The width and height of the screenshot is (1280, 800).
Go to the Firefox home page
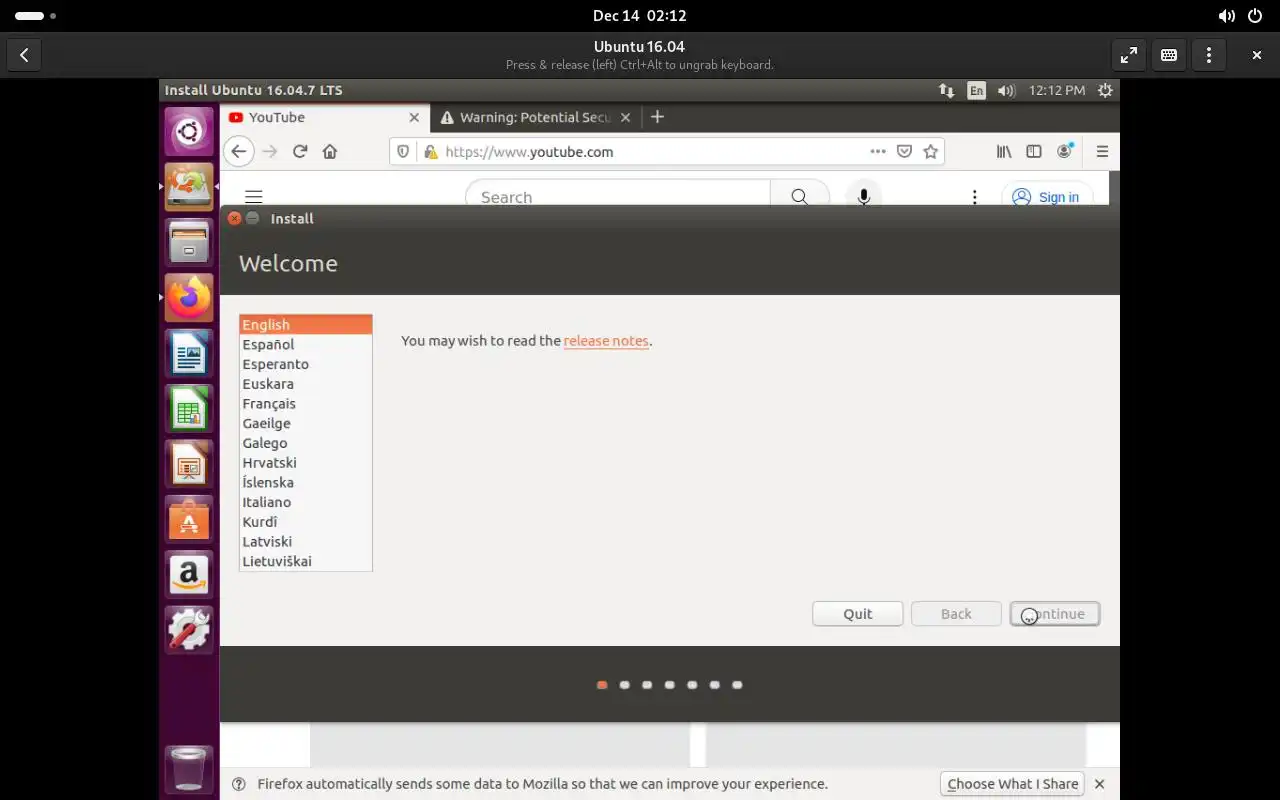click(x=330, y=152)
